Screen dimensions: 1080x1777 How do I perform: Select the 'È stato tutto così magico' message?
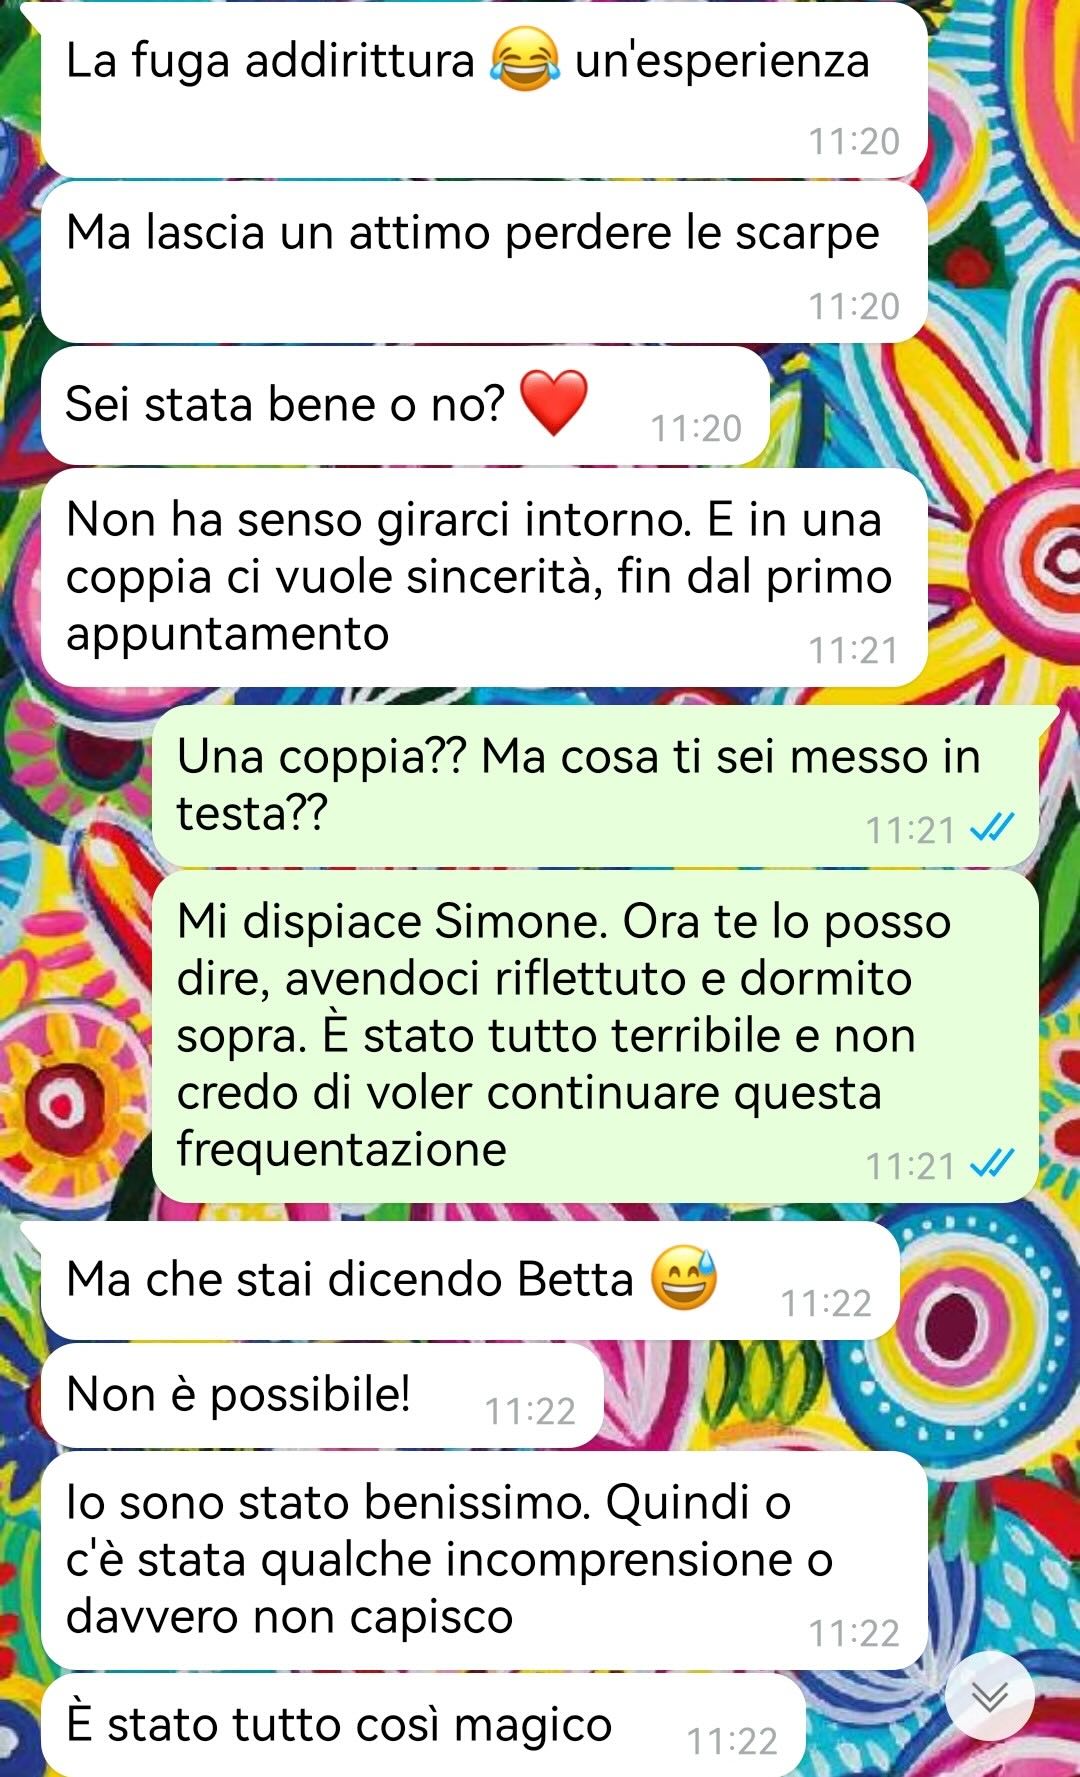click(423, 1726)
